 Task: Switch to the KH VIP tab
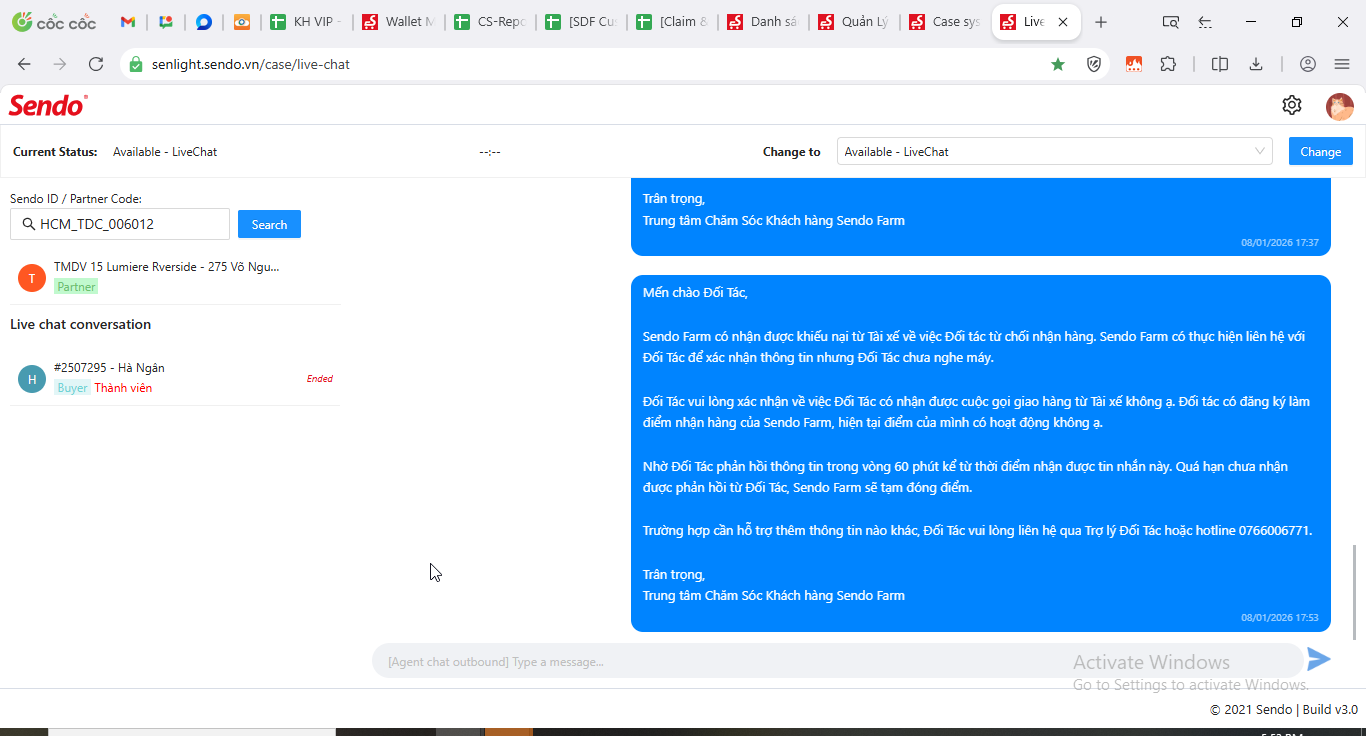pyautogui.click(x=307, y=22)
